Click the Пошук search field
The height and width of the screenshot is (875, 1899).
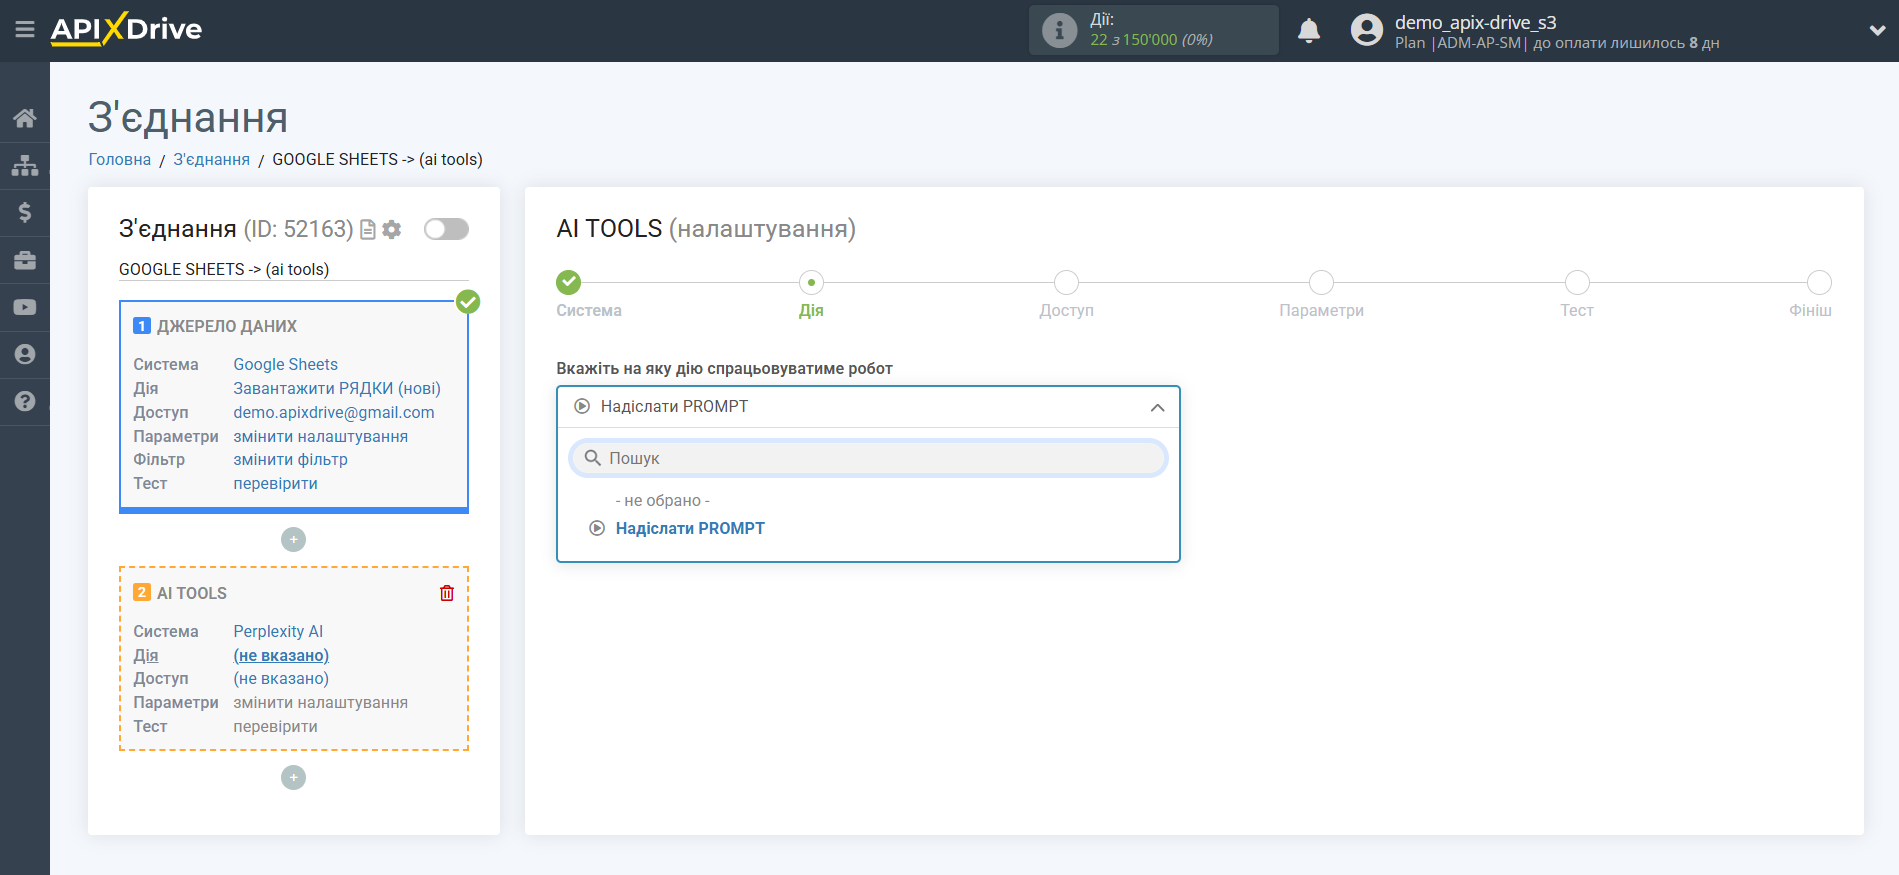(868, 458)
